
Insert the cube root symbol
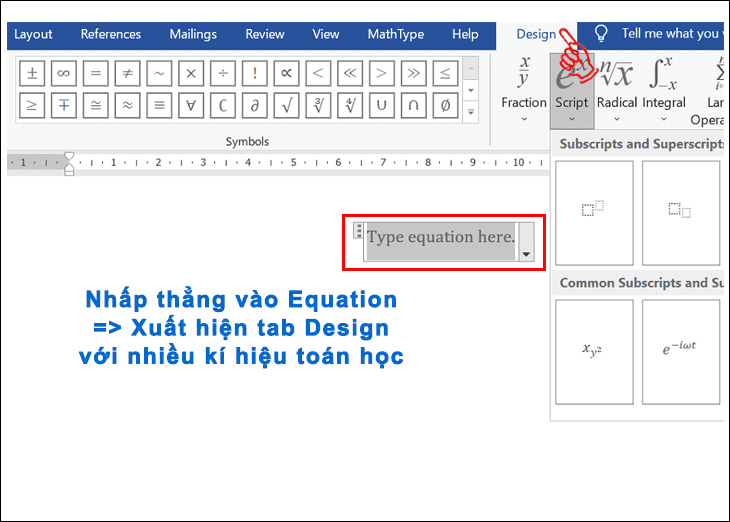coord(318,105)
